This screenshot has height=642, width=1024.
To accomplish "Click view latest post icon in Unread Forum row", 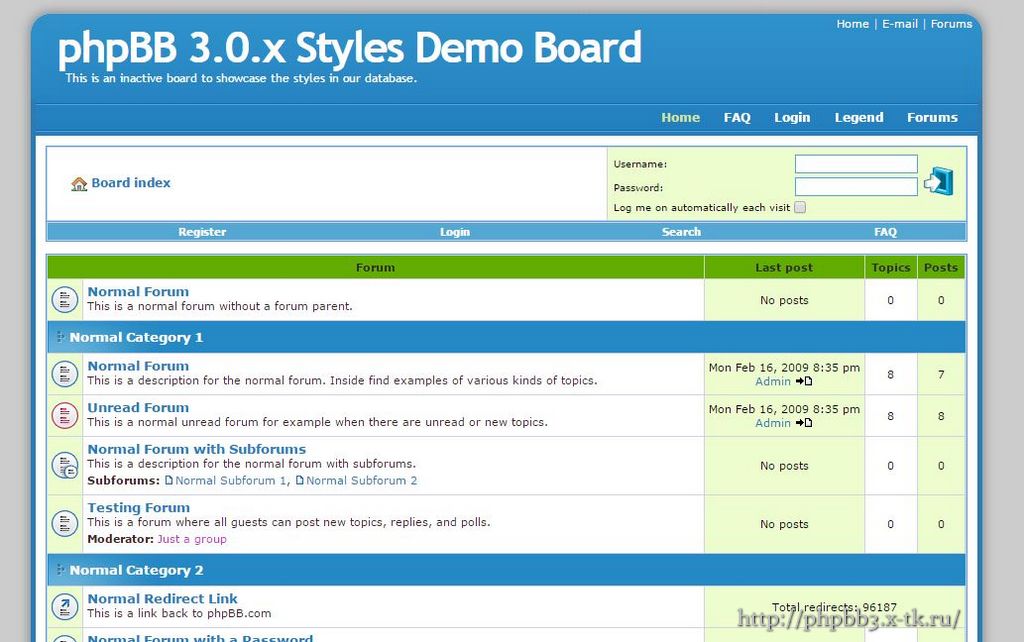I will 804,423.
